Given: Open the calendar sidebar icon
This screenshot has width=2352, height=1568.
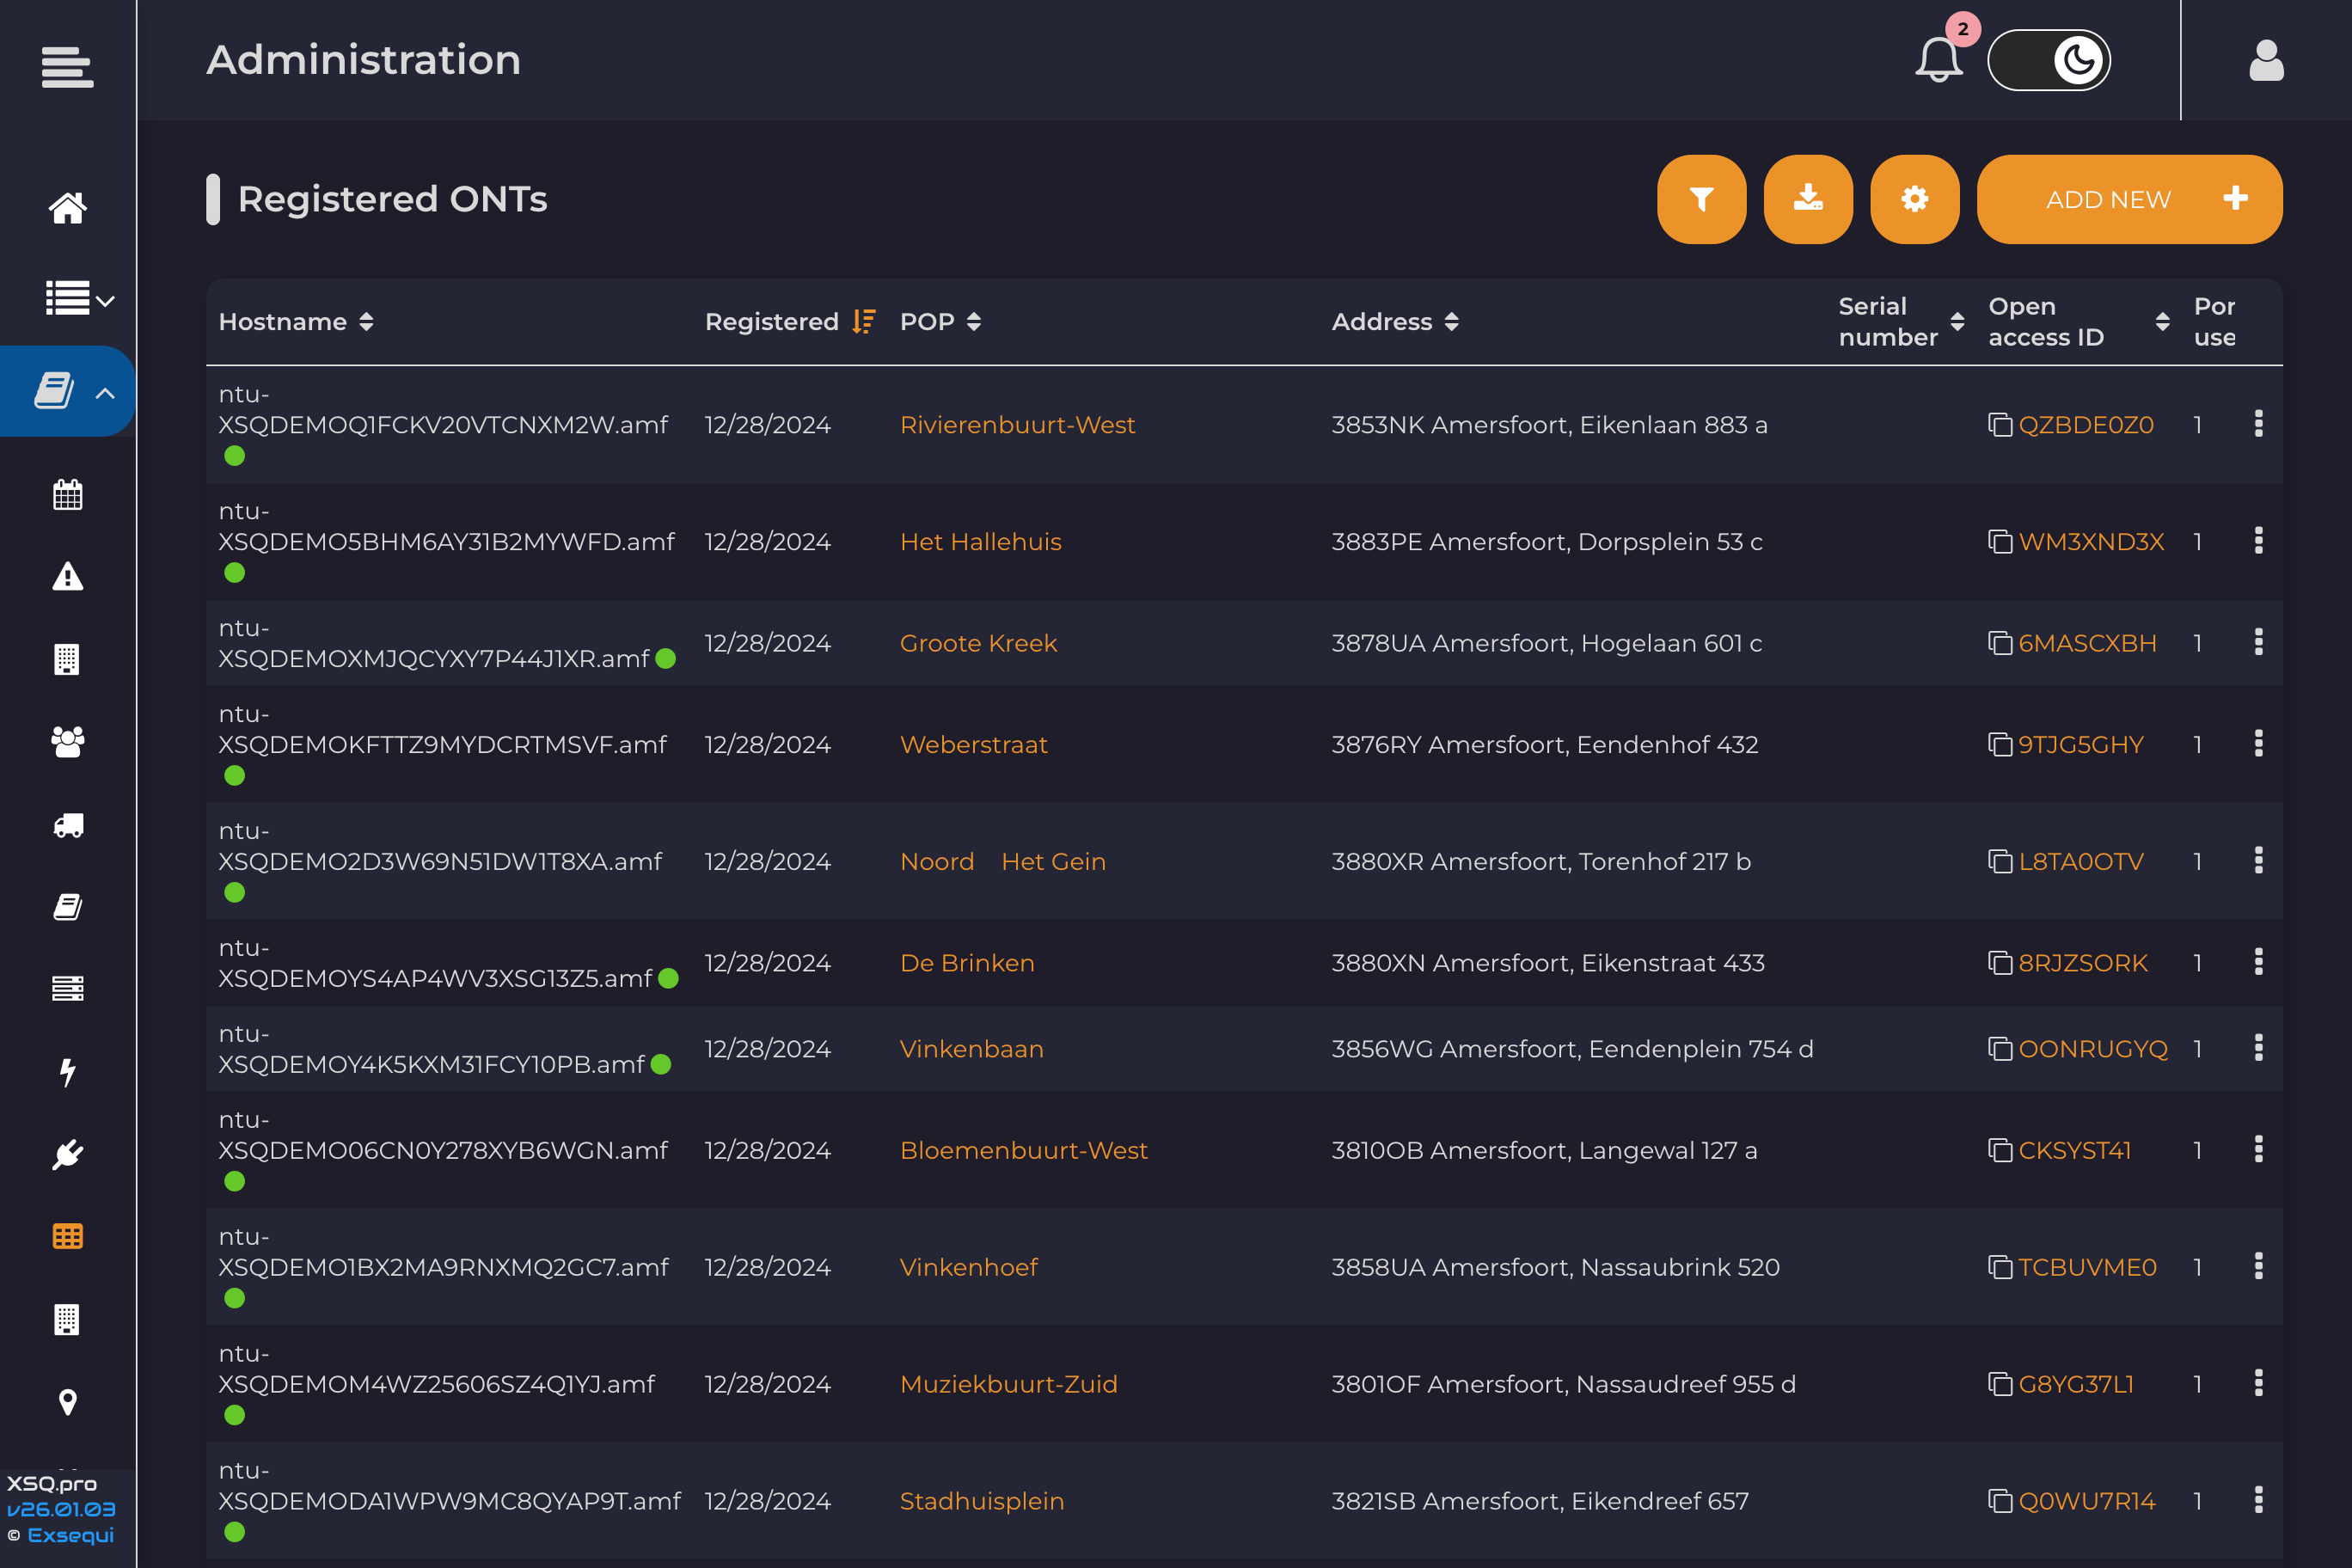Looking at the screenshot, I should [67, 494].
